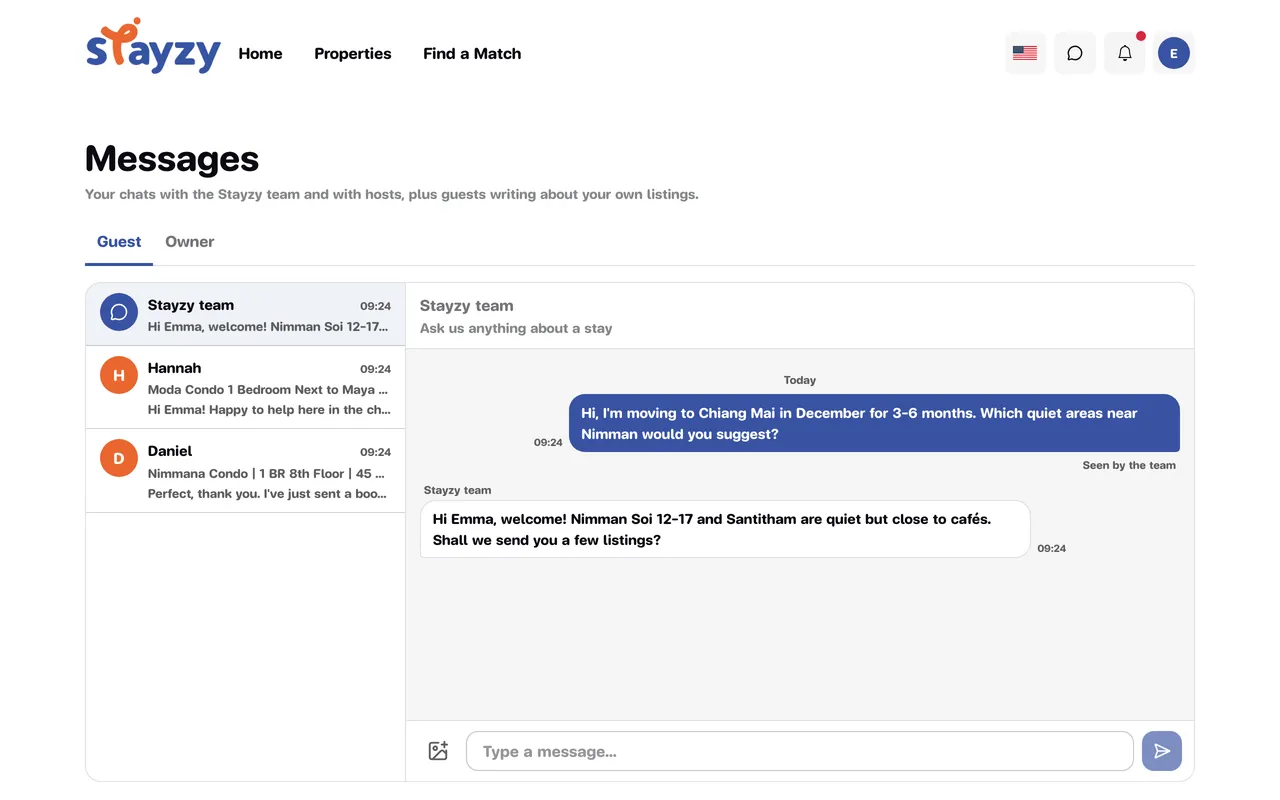Click the Moda Condo 1 Bedroom listing text
The image size is (1280, 800).
268,390
